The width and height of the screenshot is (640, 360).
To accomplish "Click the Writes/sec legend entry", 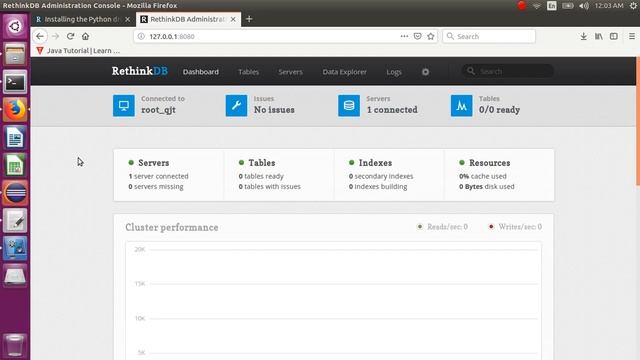I will [516, 227].
